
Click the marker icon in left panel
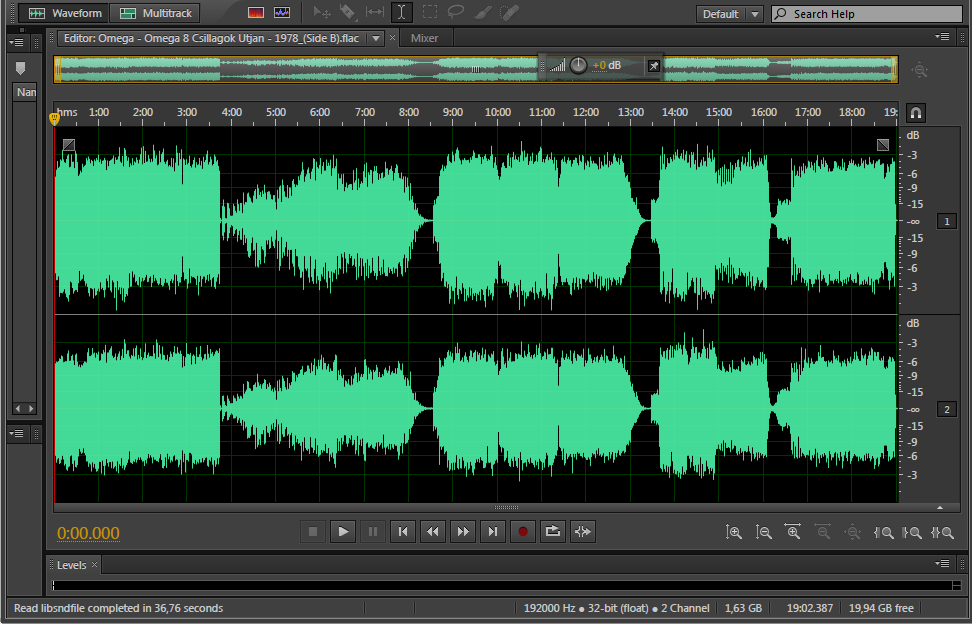(20, 68)
